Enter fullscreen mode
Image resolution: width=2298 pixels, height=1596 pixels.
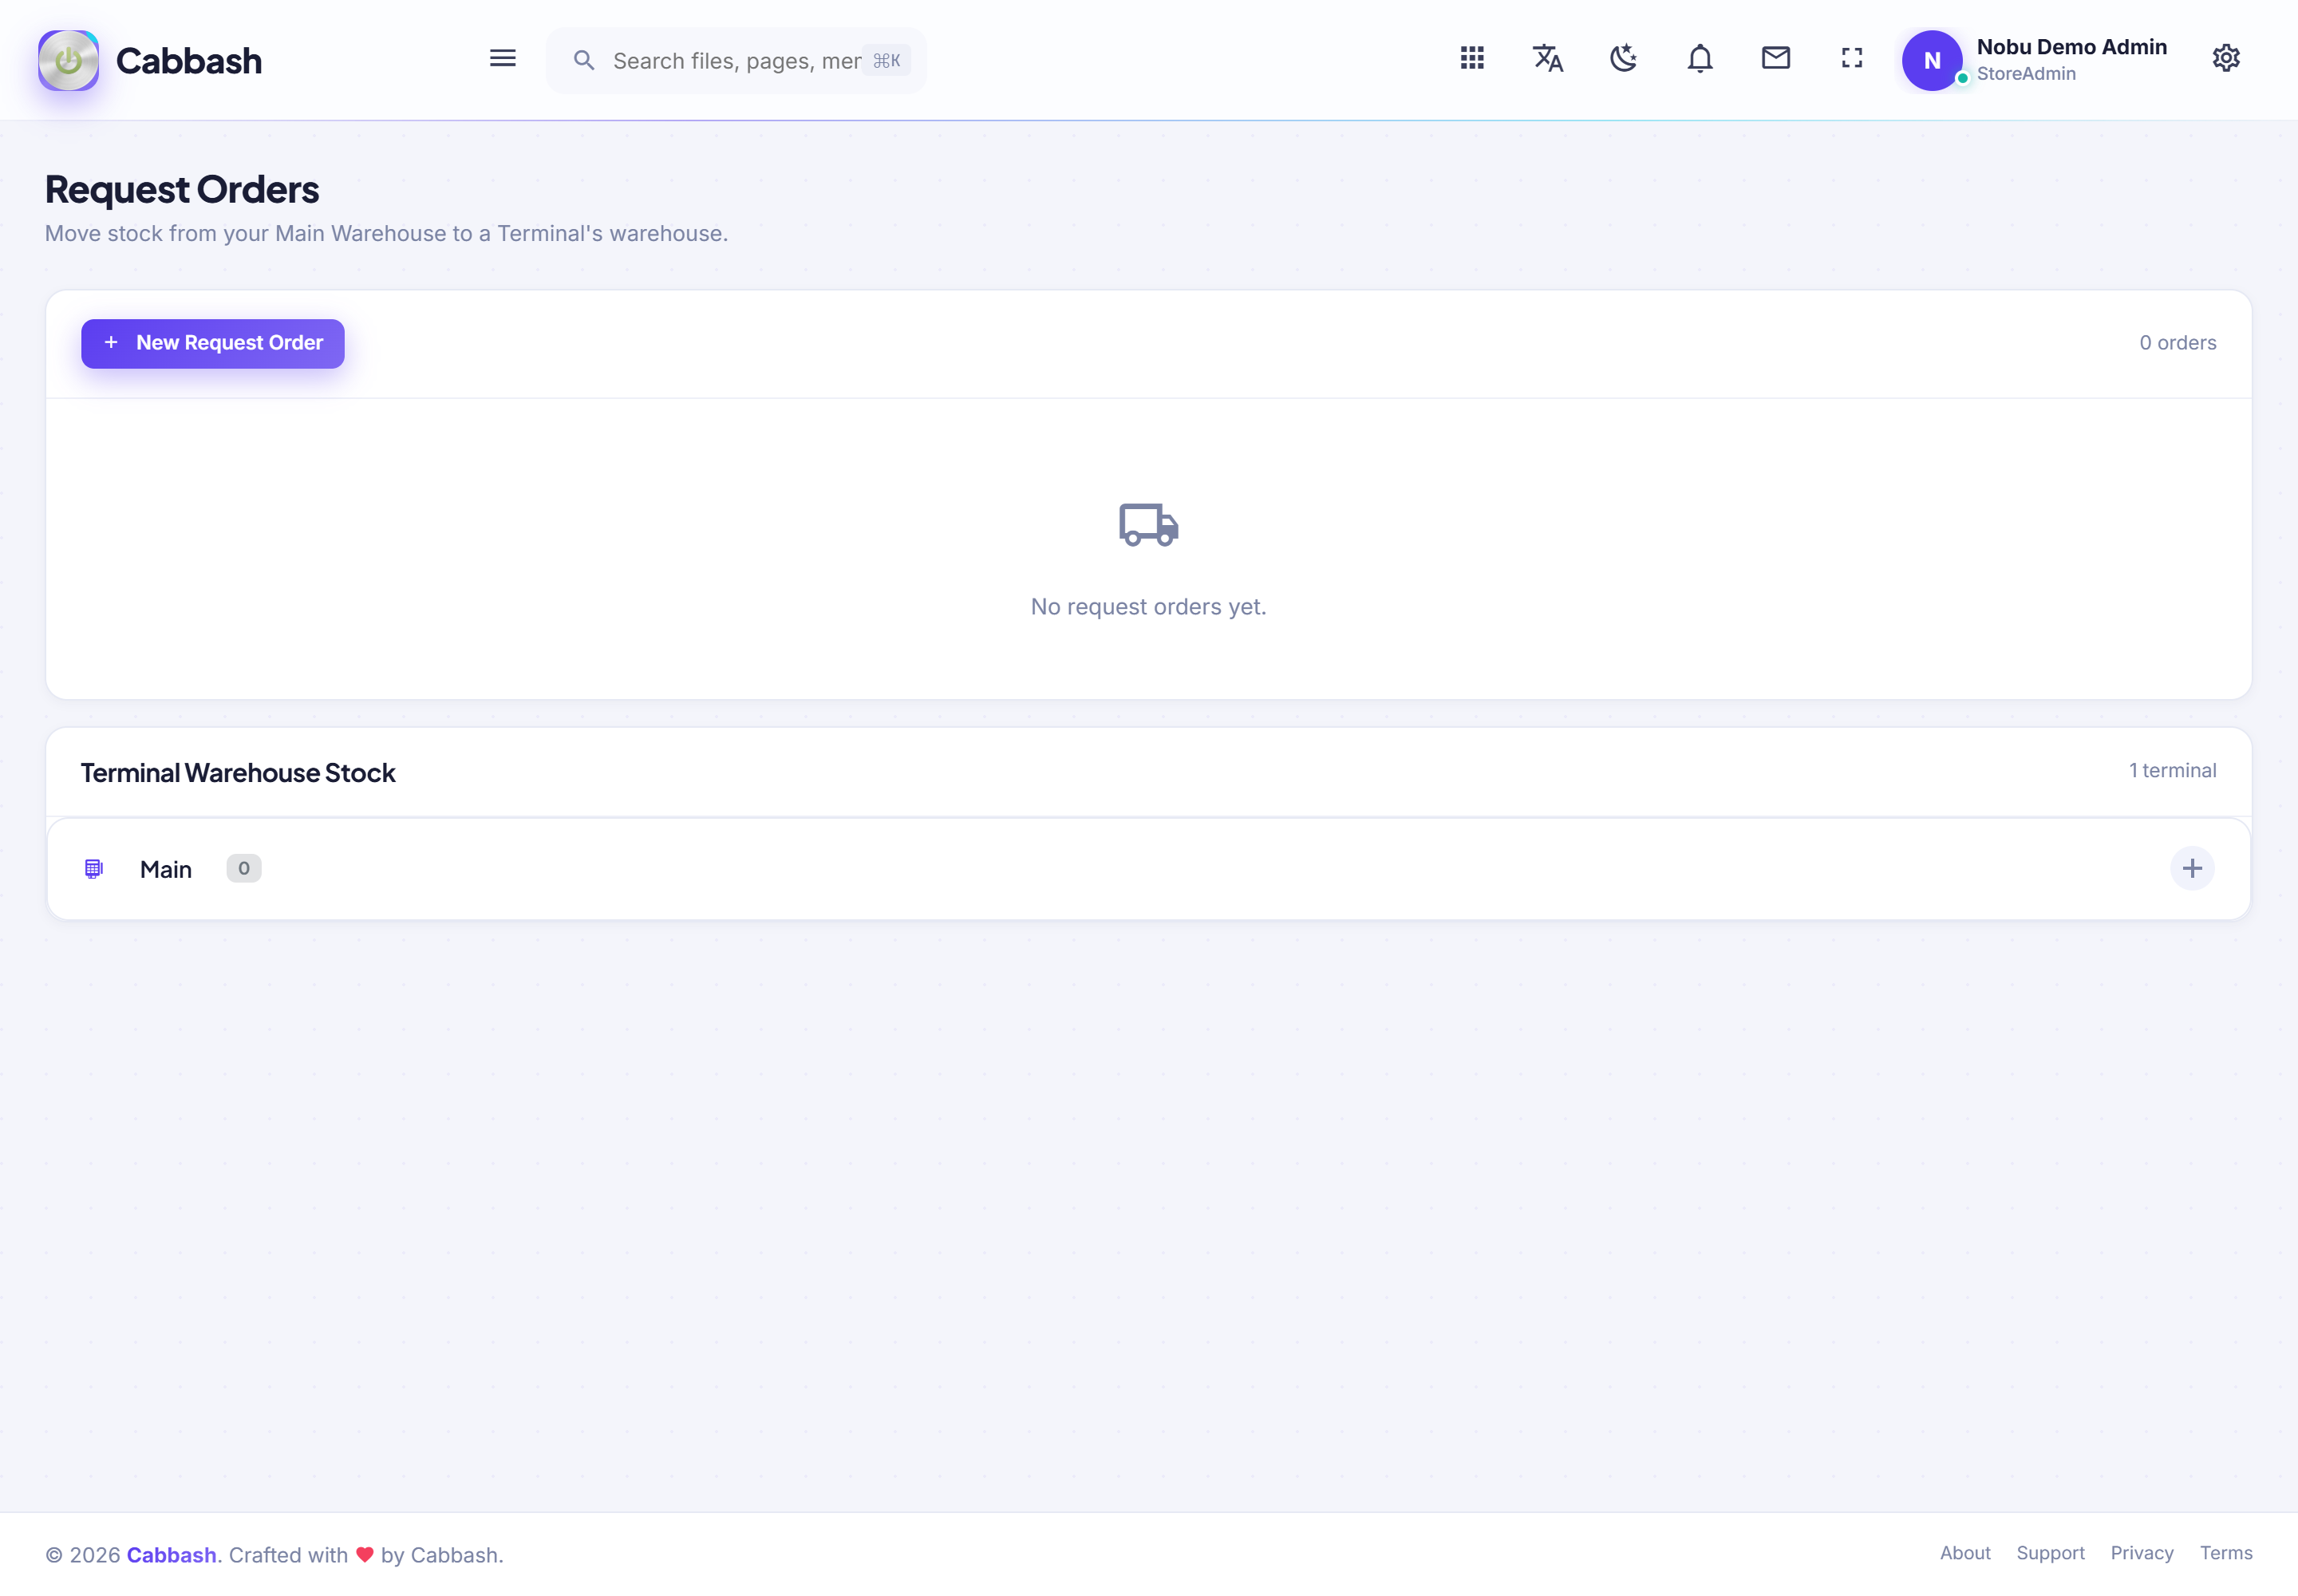1852,58
